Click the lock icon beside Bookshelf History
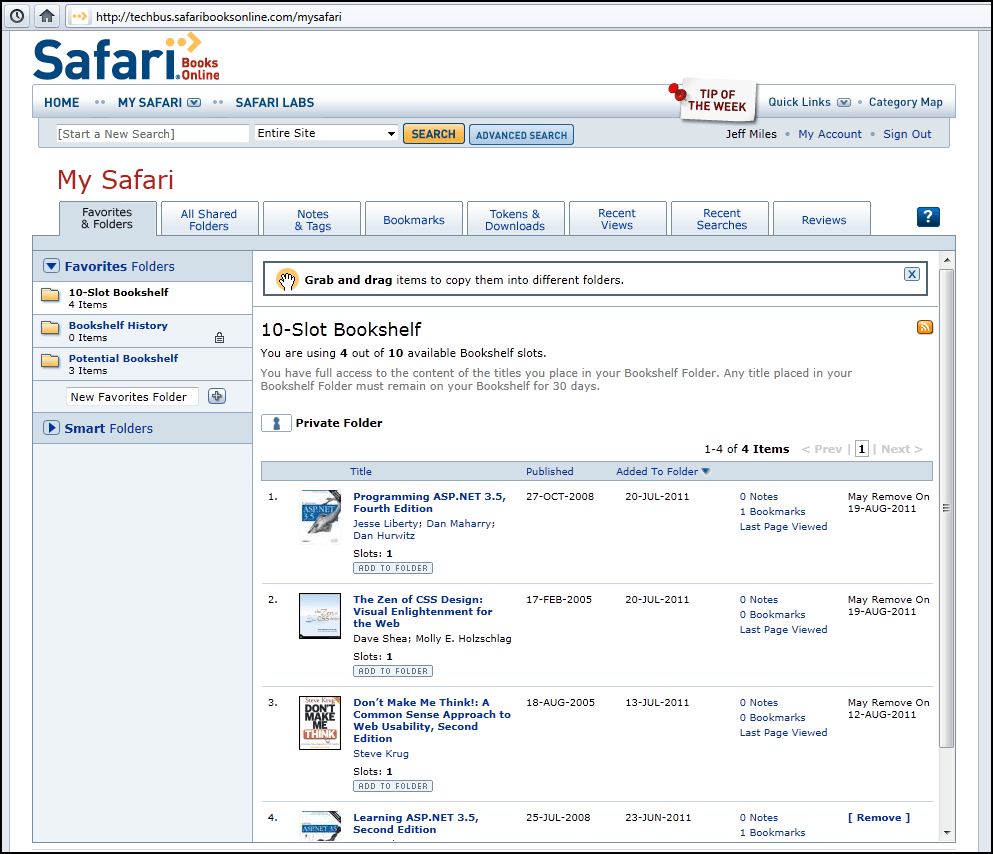Screen dimensions: 993x854 click(x=219, y=337)
